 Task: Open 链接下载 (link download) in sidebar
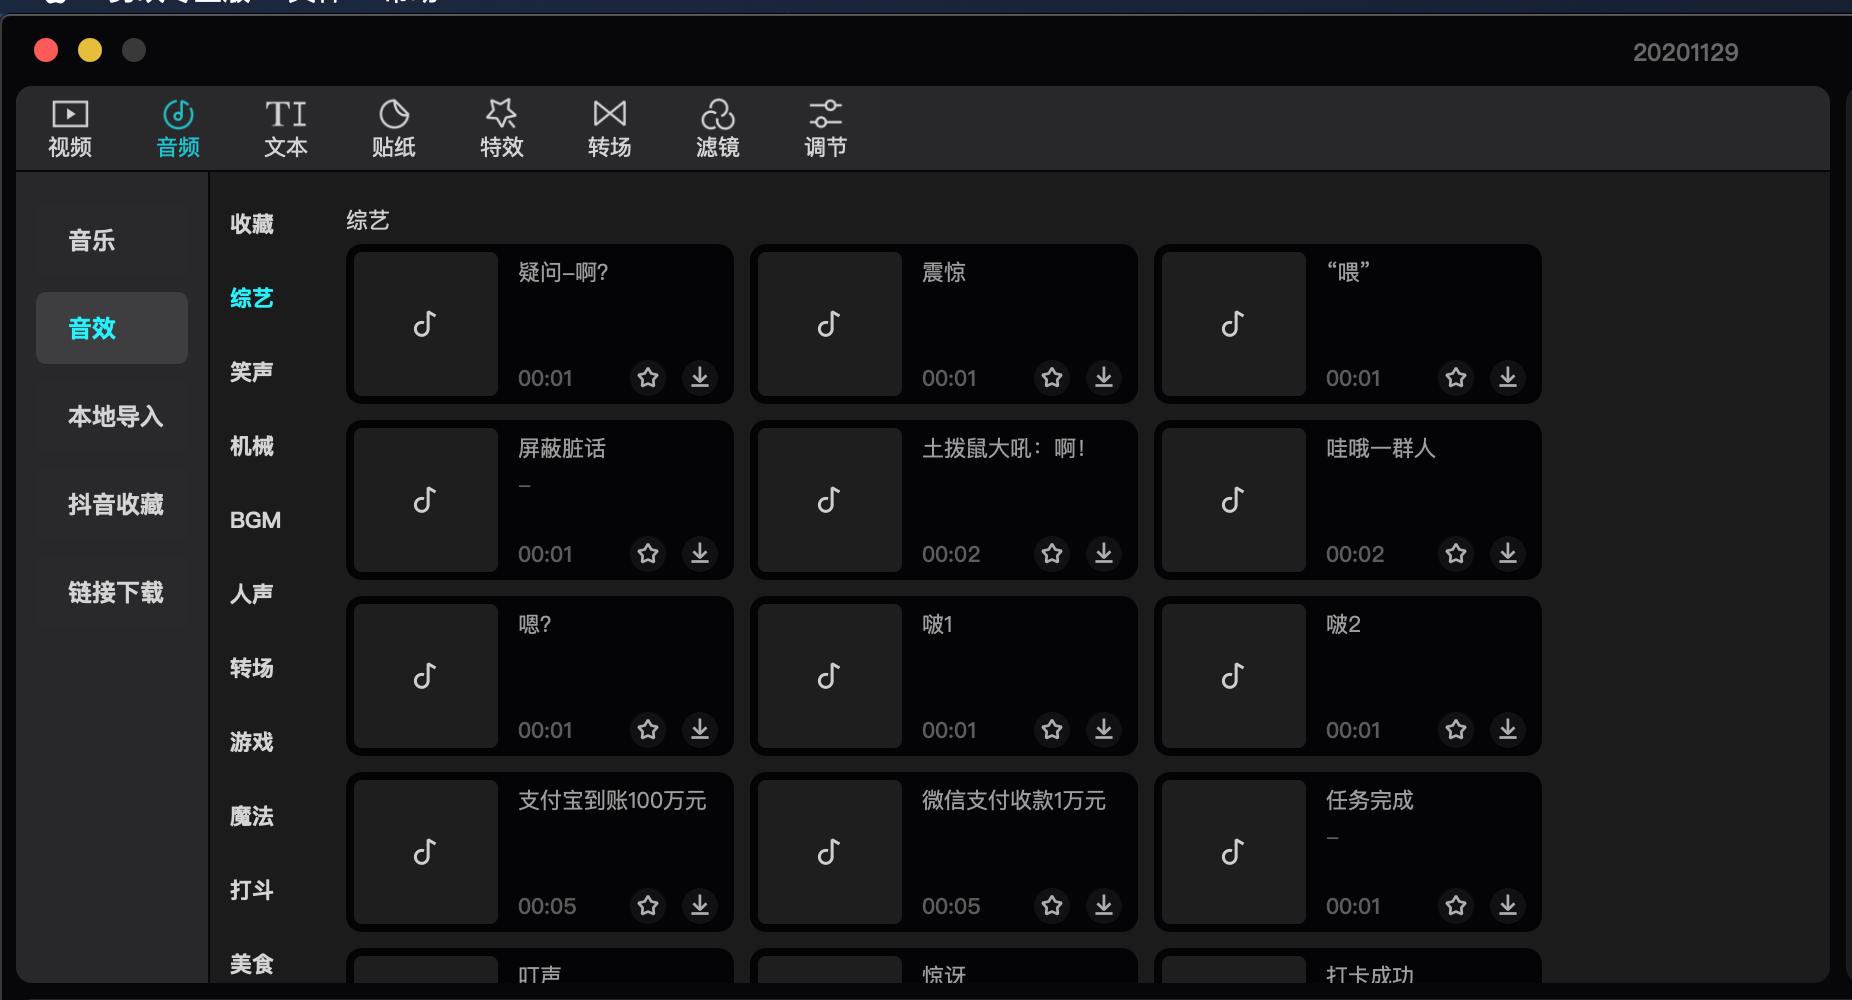[x=112, y=592]
